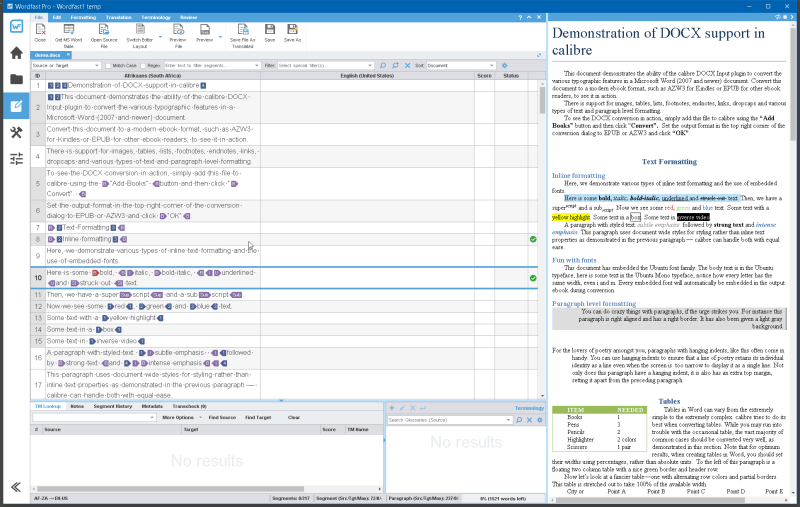The width and height of the screenshot is (800, 507).
Task: Select the TXLF Editor icon in sidebar
Action: click(16, 106)
